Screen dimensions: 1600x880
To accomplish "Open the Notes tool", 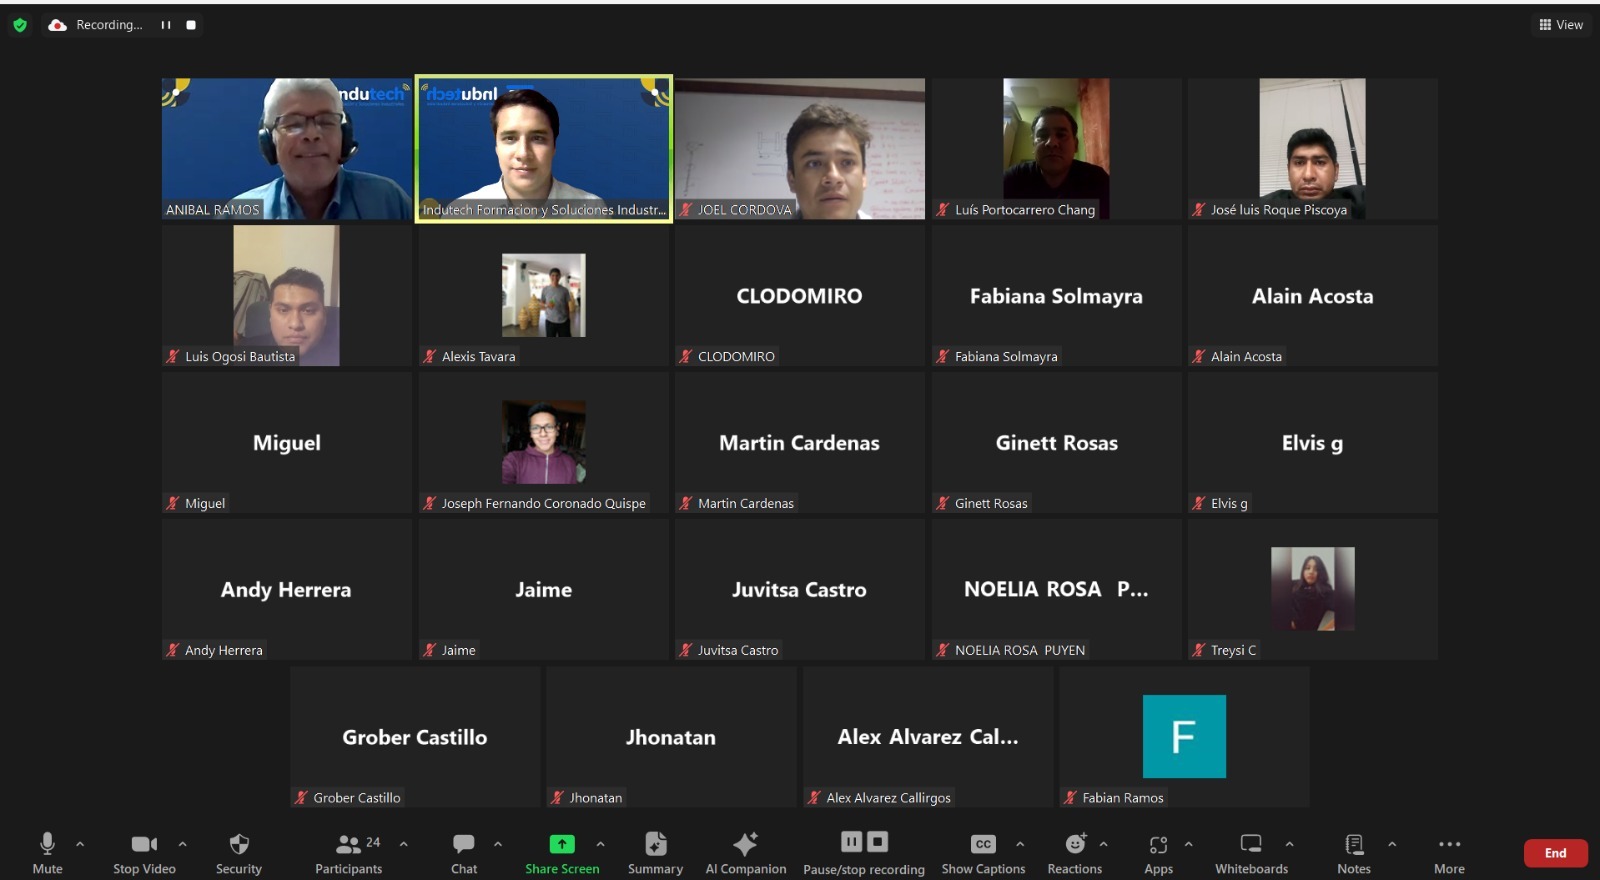I will (1354, 852).
